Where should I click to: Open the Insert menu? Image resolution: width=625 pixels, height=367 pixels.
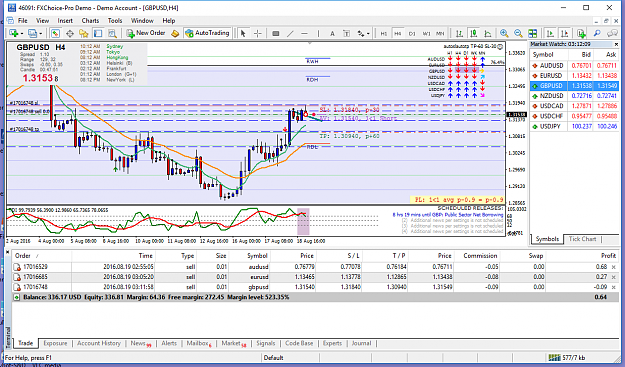point(65,21)
